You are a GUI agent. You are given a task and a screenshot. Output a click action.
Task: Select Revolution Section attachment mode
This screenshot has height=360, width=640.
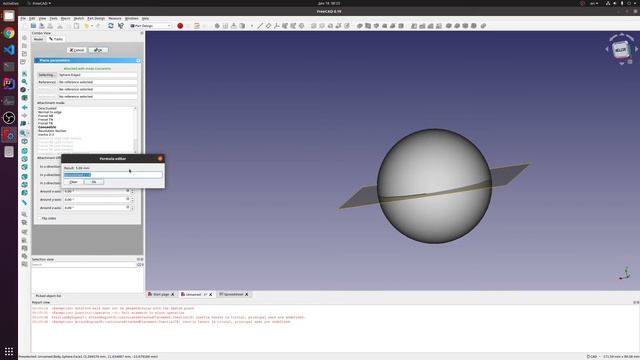pyautogui.click(x=52, y=131)
